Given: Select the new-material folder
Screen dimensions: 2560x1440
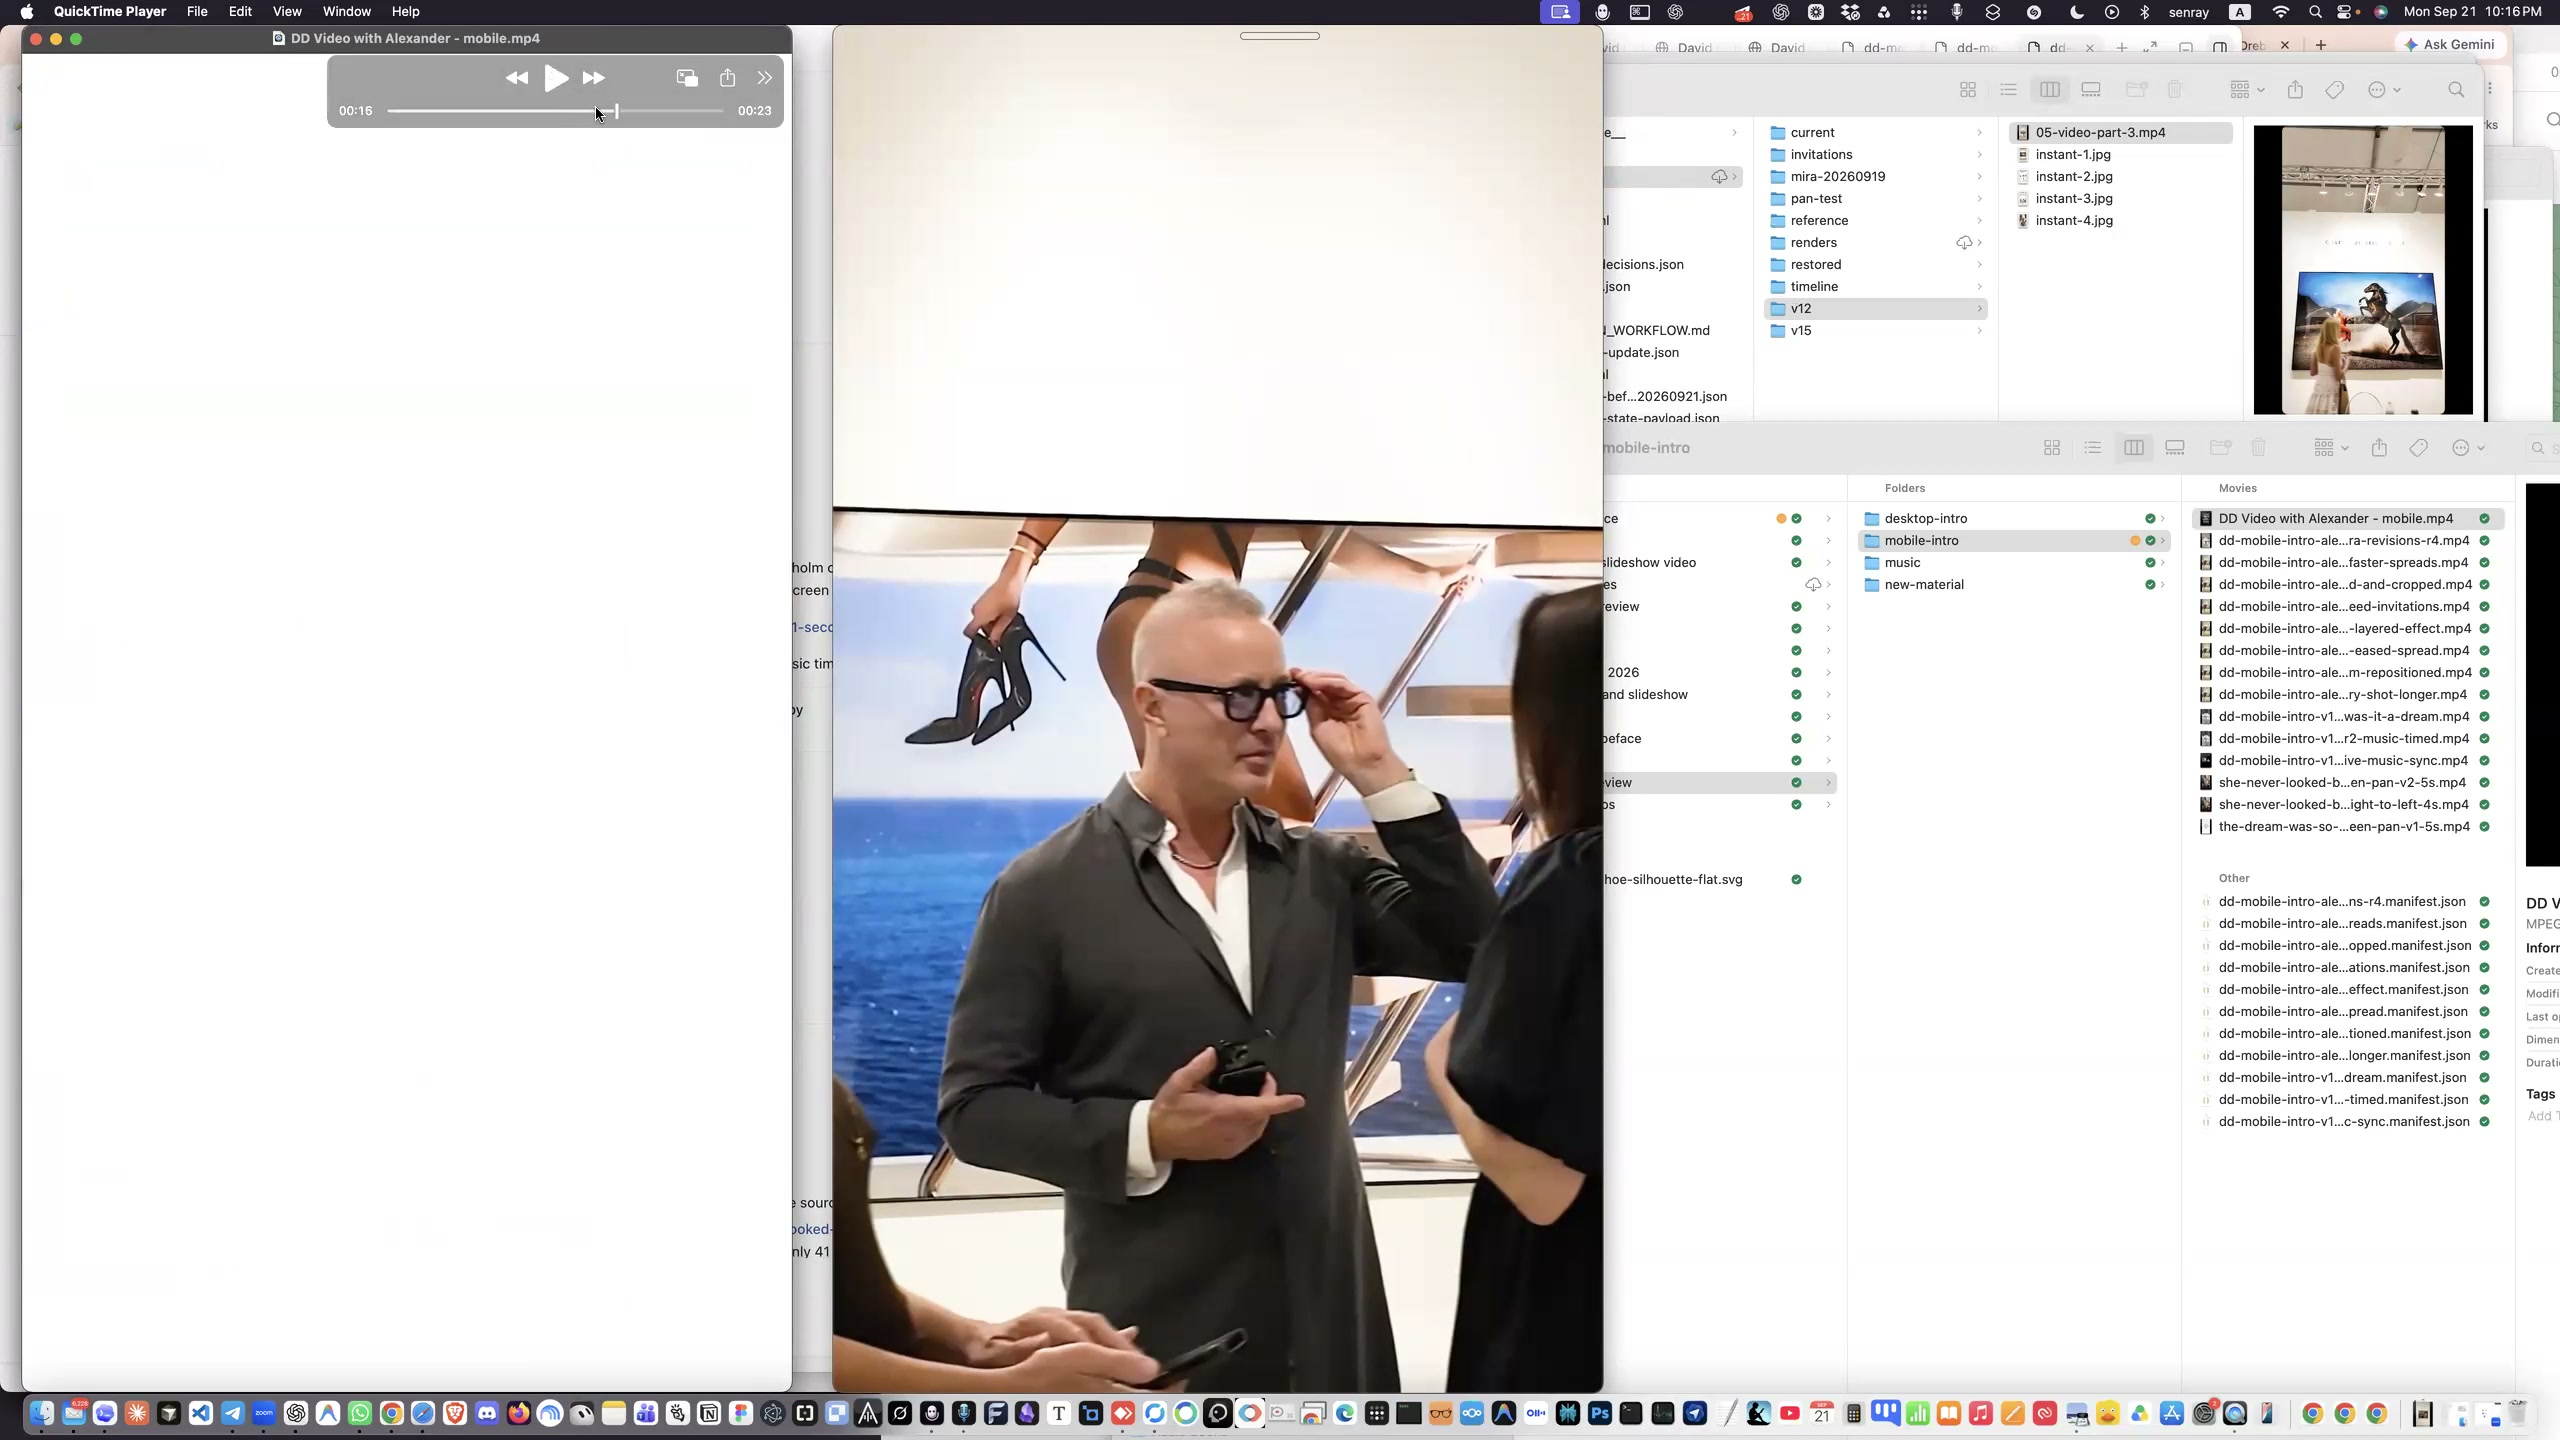Looking at the screenshot, I should point(2014,585).
